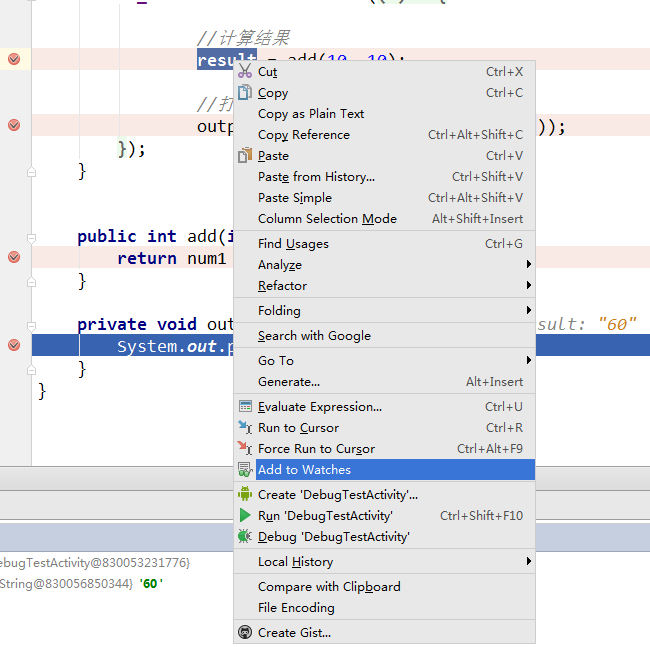Select Create Gist... entry
This screenshot has height=647, width=650.
[384, 632]
